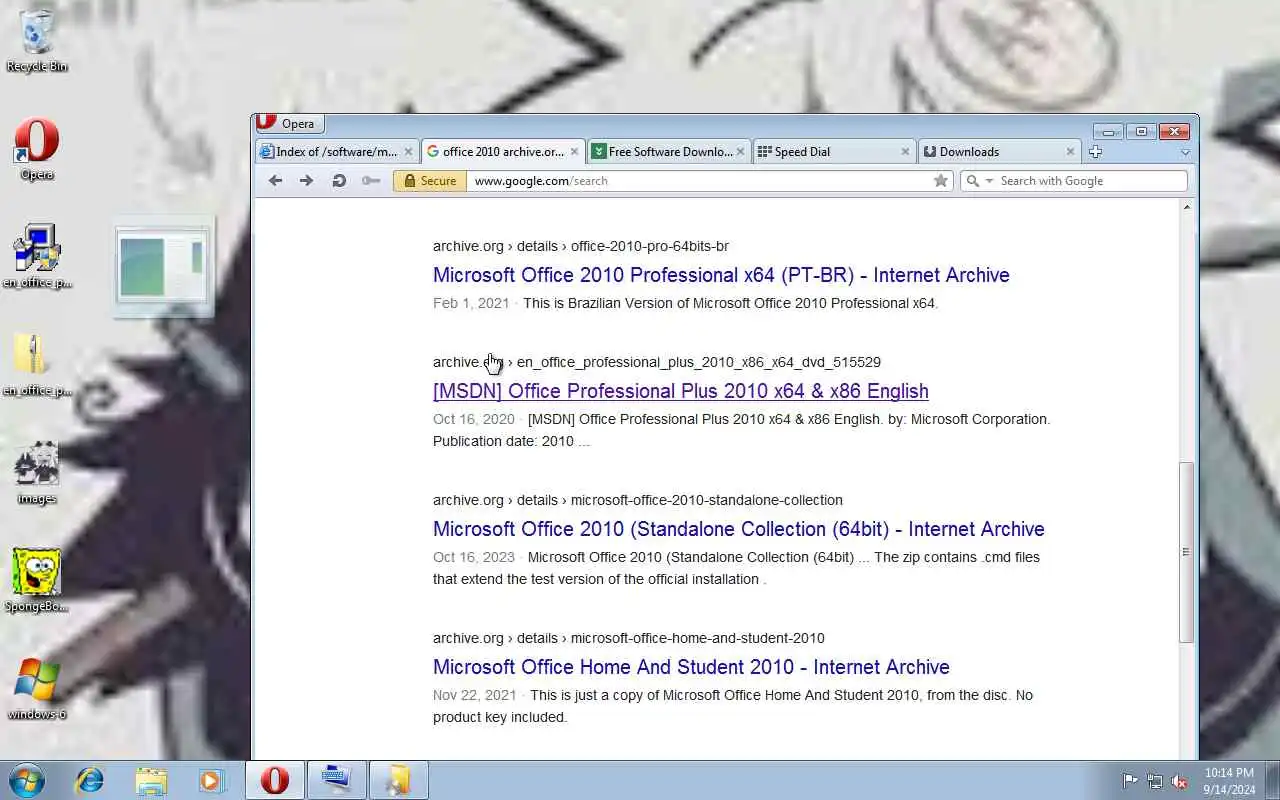
Task: Select the SpongeBob desktop icon
Action: 37,581
